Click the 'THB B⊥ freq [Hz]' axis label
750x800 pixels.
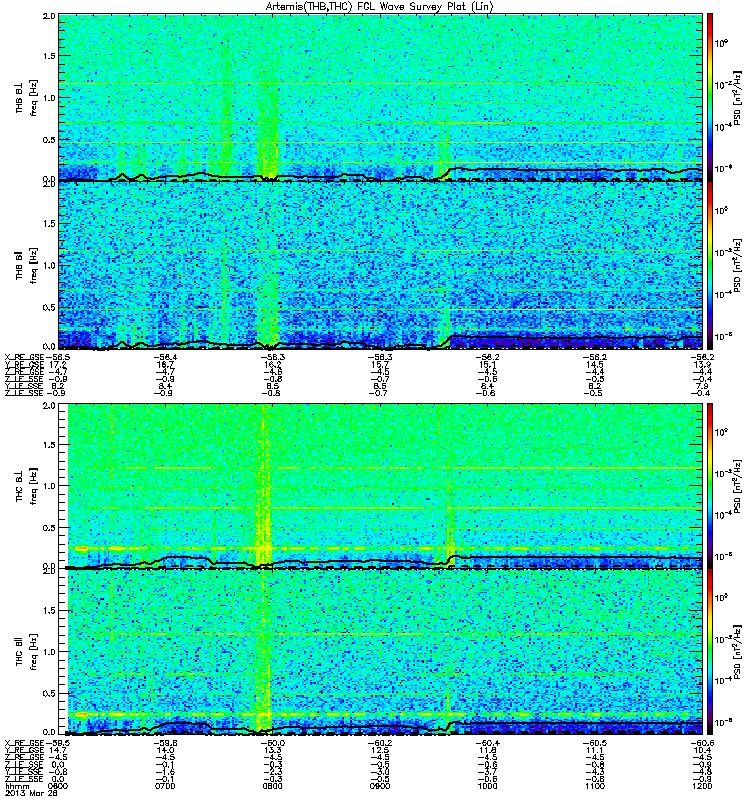pos(27,97)
